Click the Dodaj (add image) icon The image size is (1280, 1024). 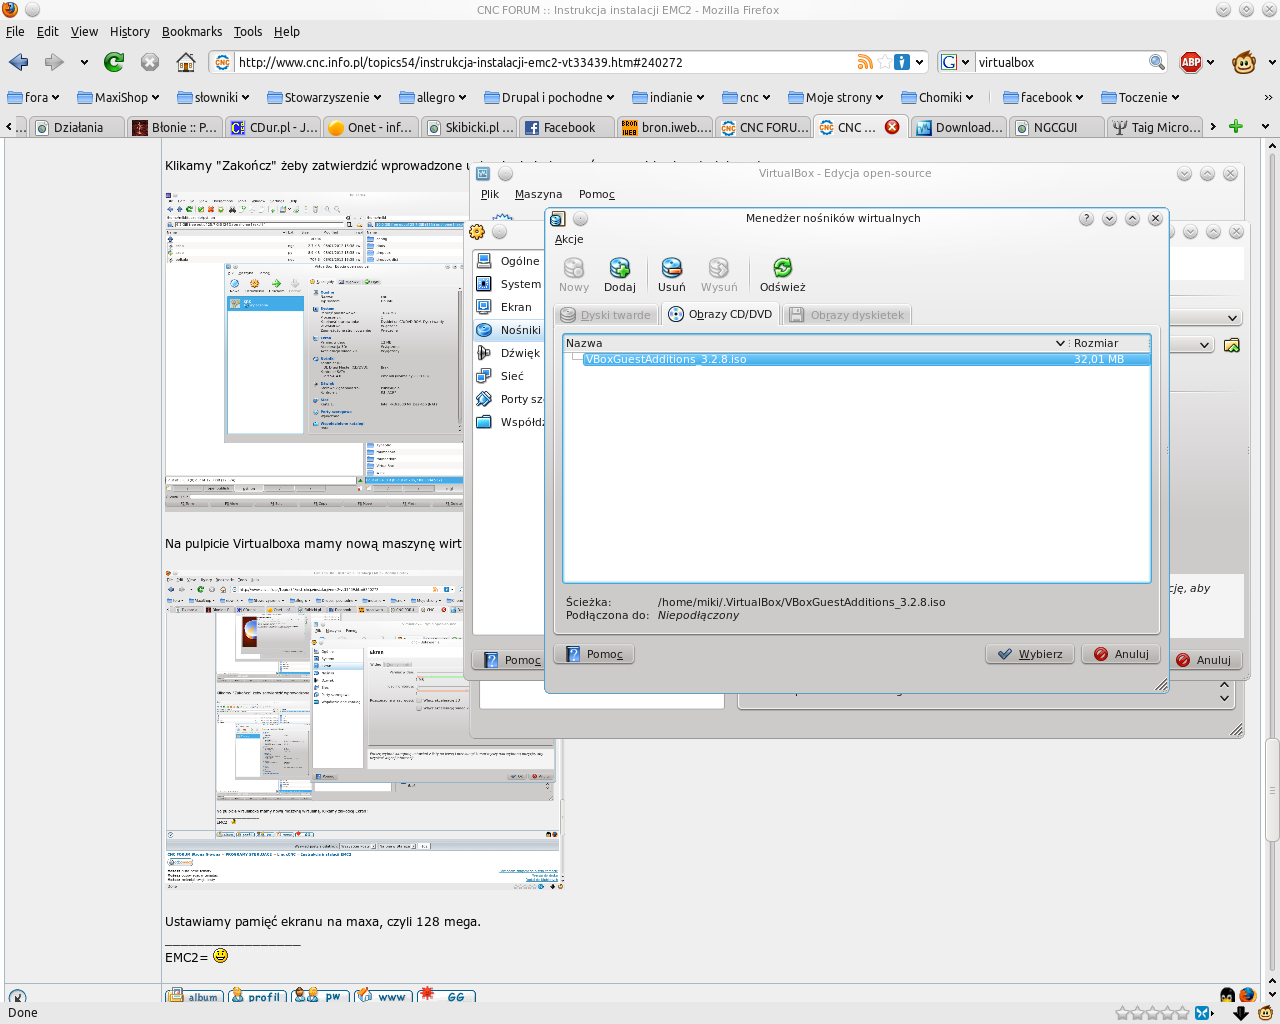coord(620,274)
